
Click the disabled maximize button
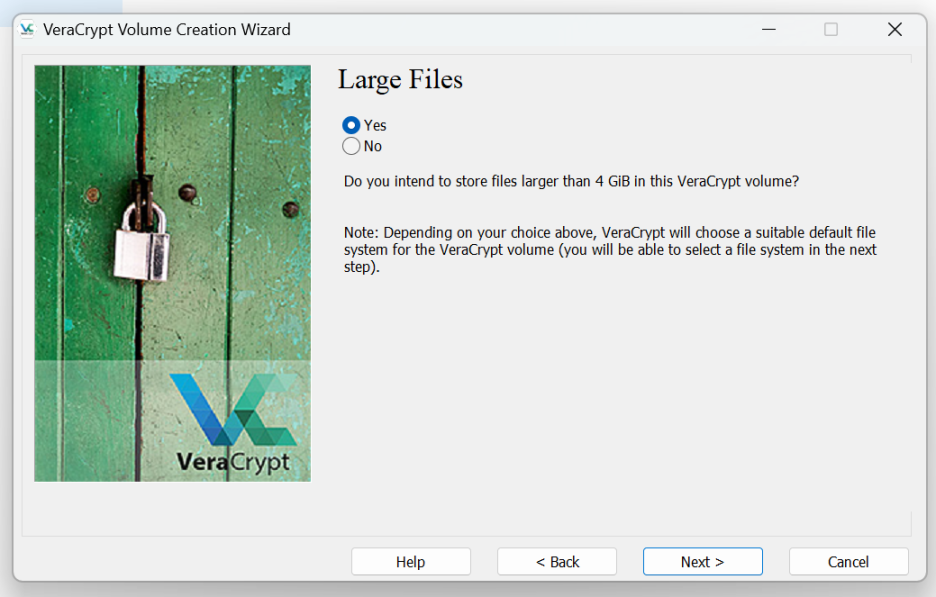coord(831,29)
